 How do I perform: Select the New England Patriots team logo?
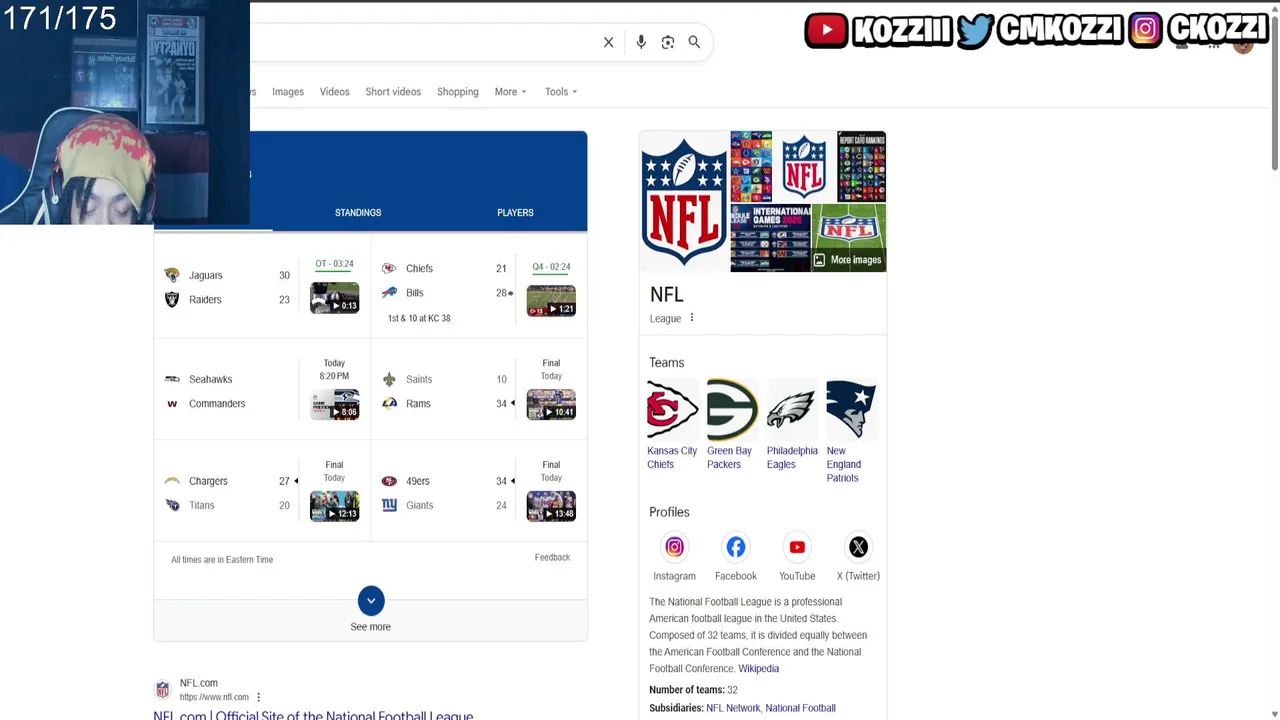click(852, 409)
